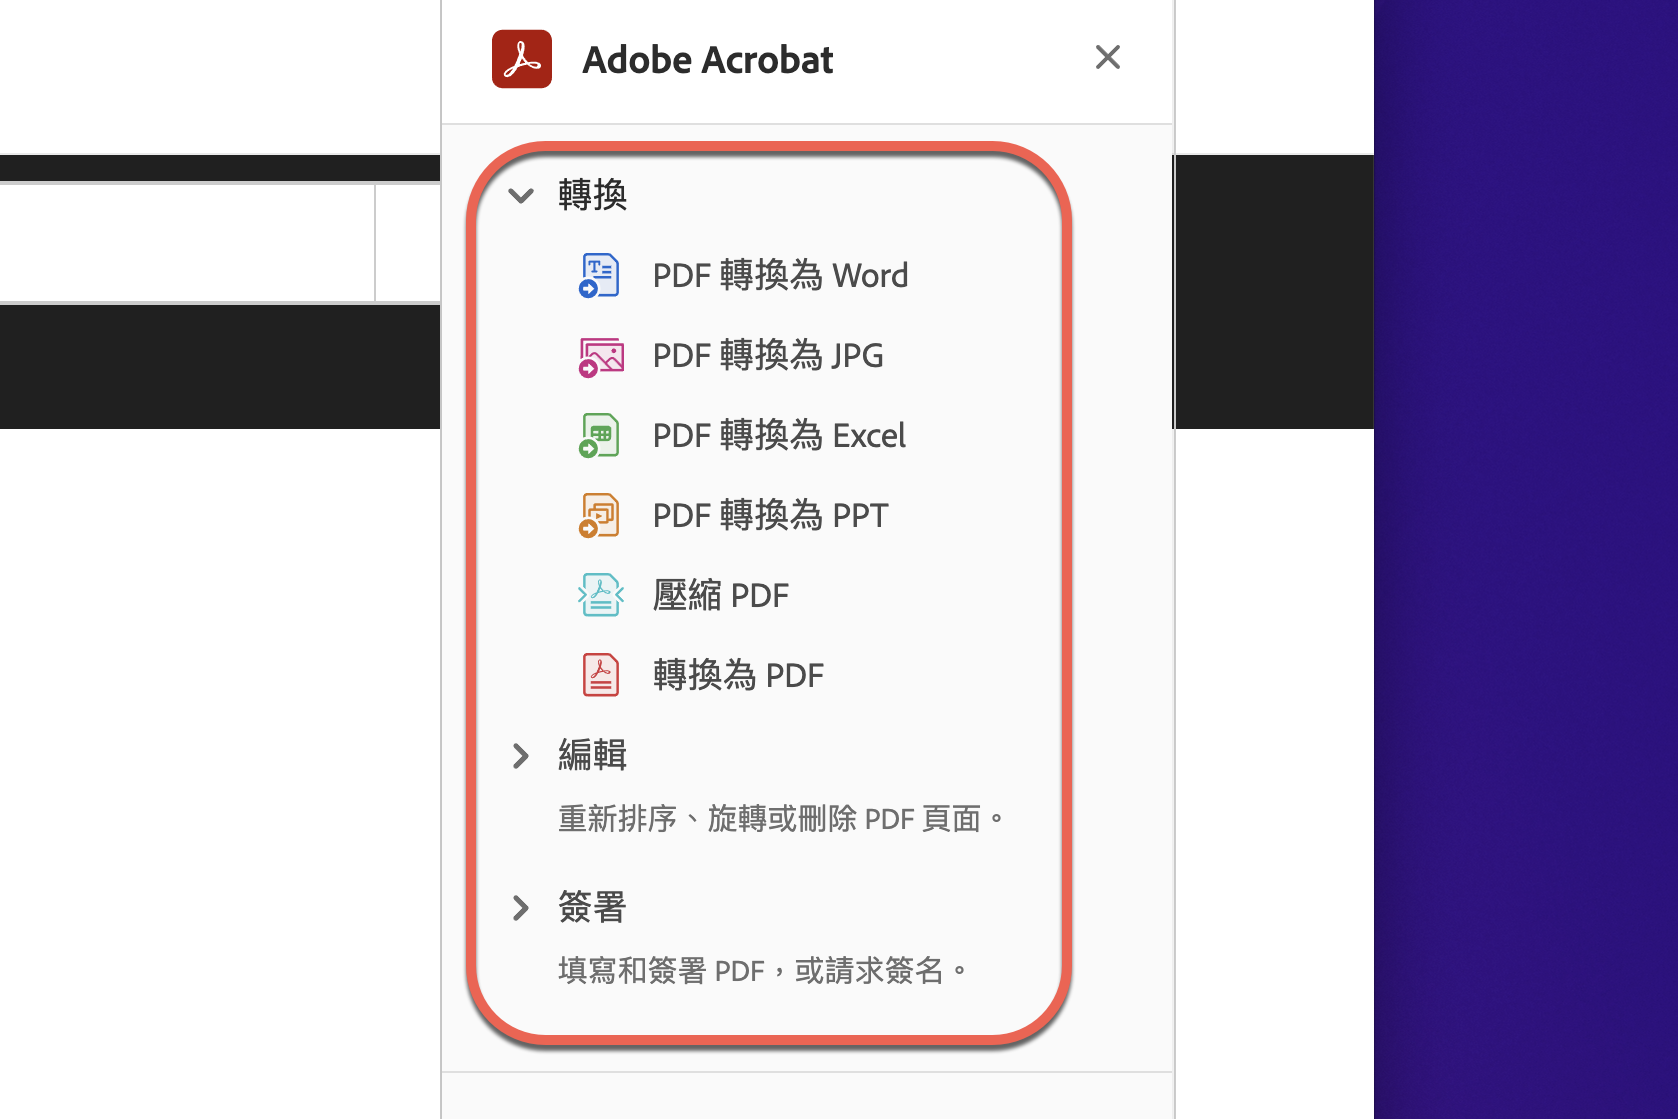
Task: Select the 壓縮 PDF compress icon
Action: 599,594
